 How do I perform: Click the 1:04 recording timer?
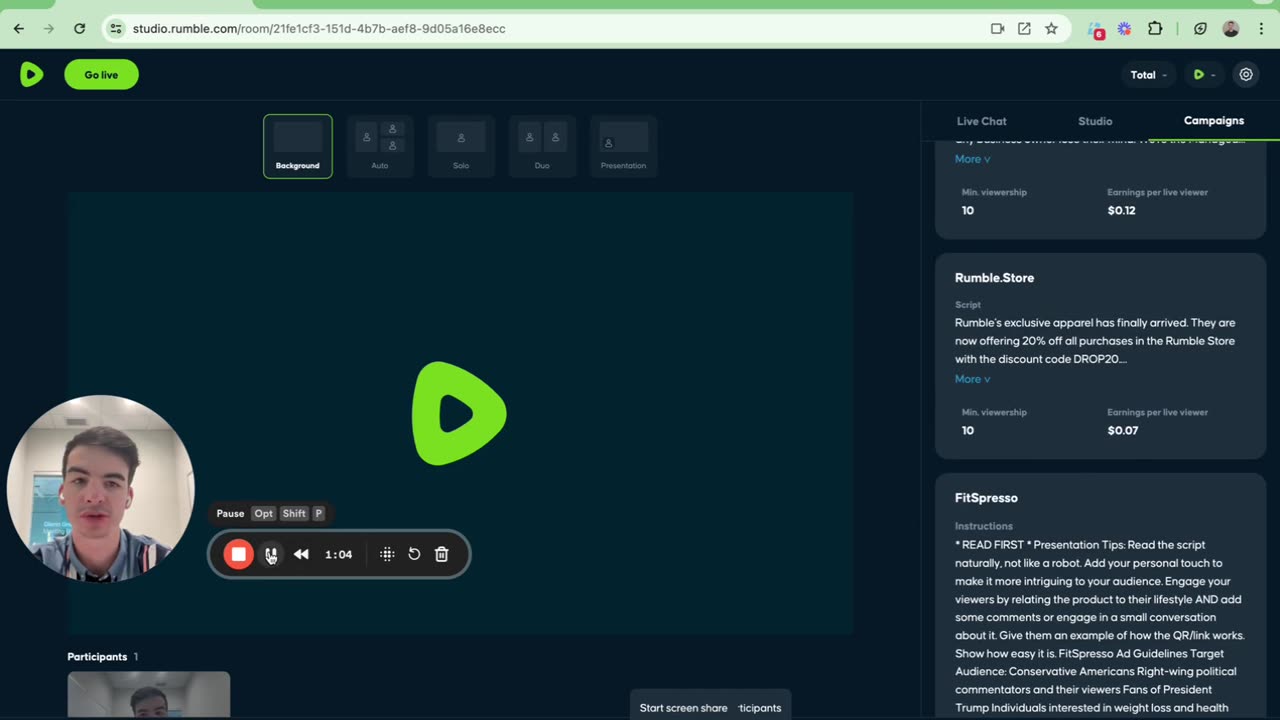coord(339,554)
